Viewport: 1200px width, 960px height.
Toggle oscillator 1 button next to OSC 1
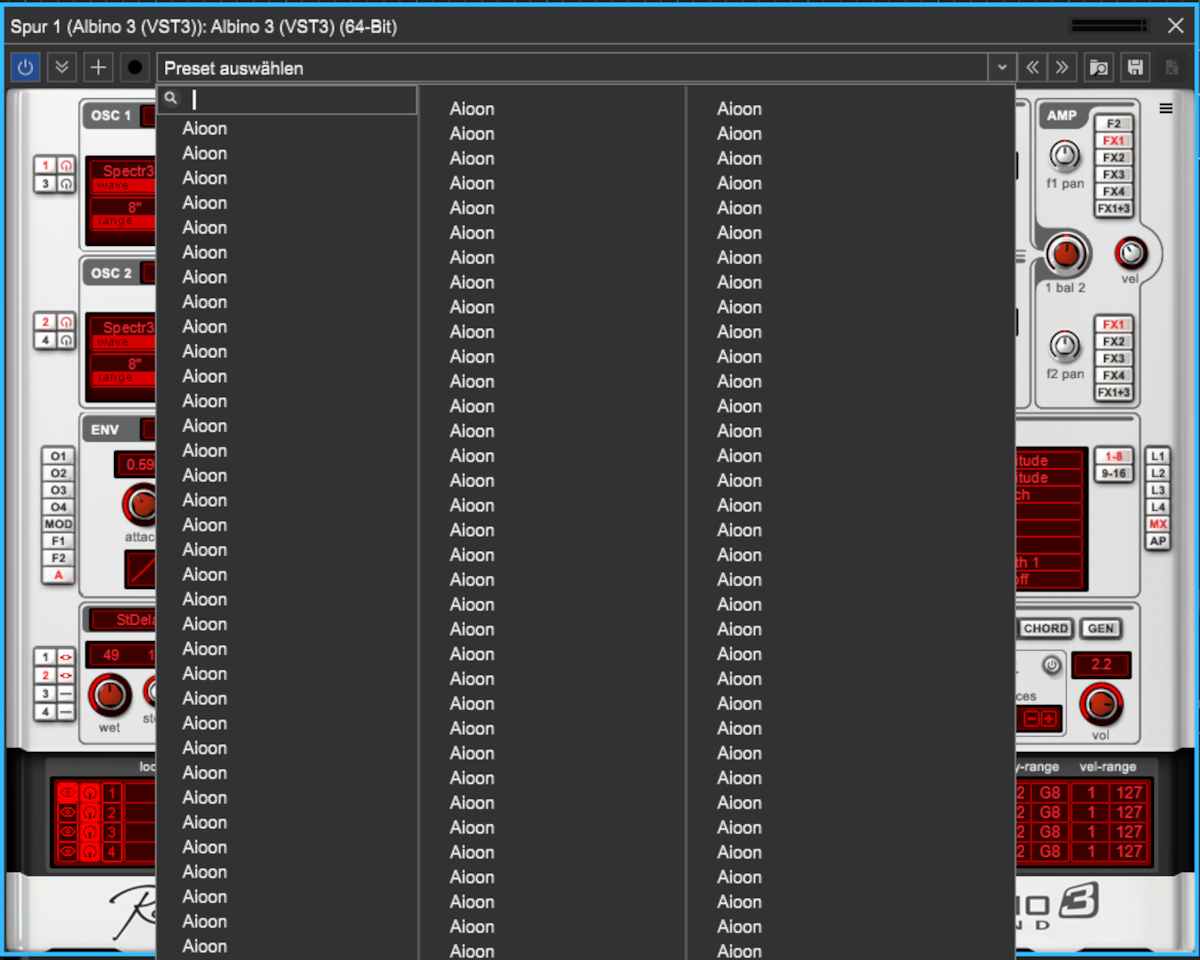46,165
